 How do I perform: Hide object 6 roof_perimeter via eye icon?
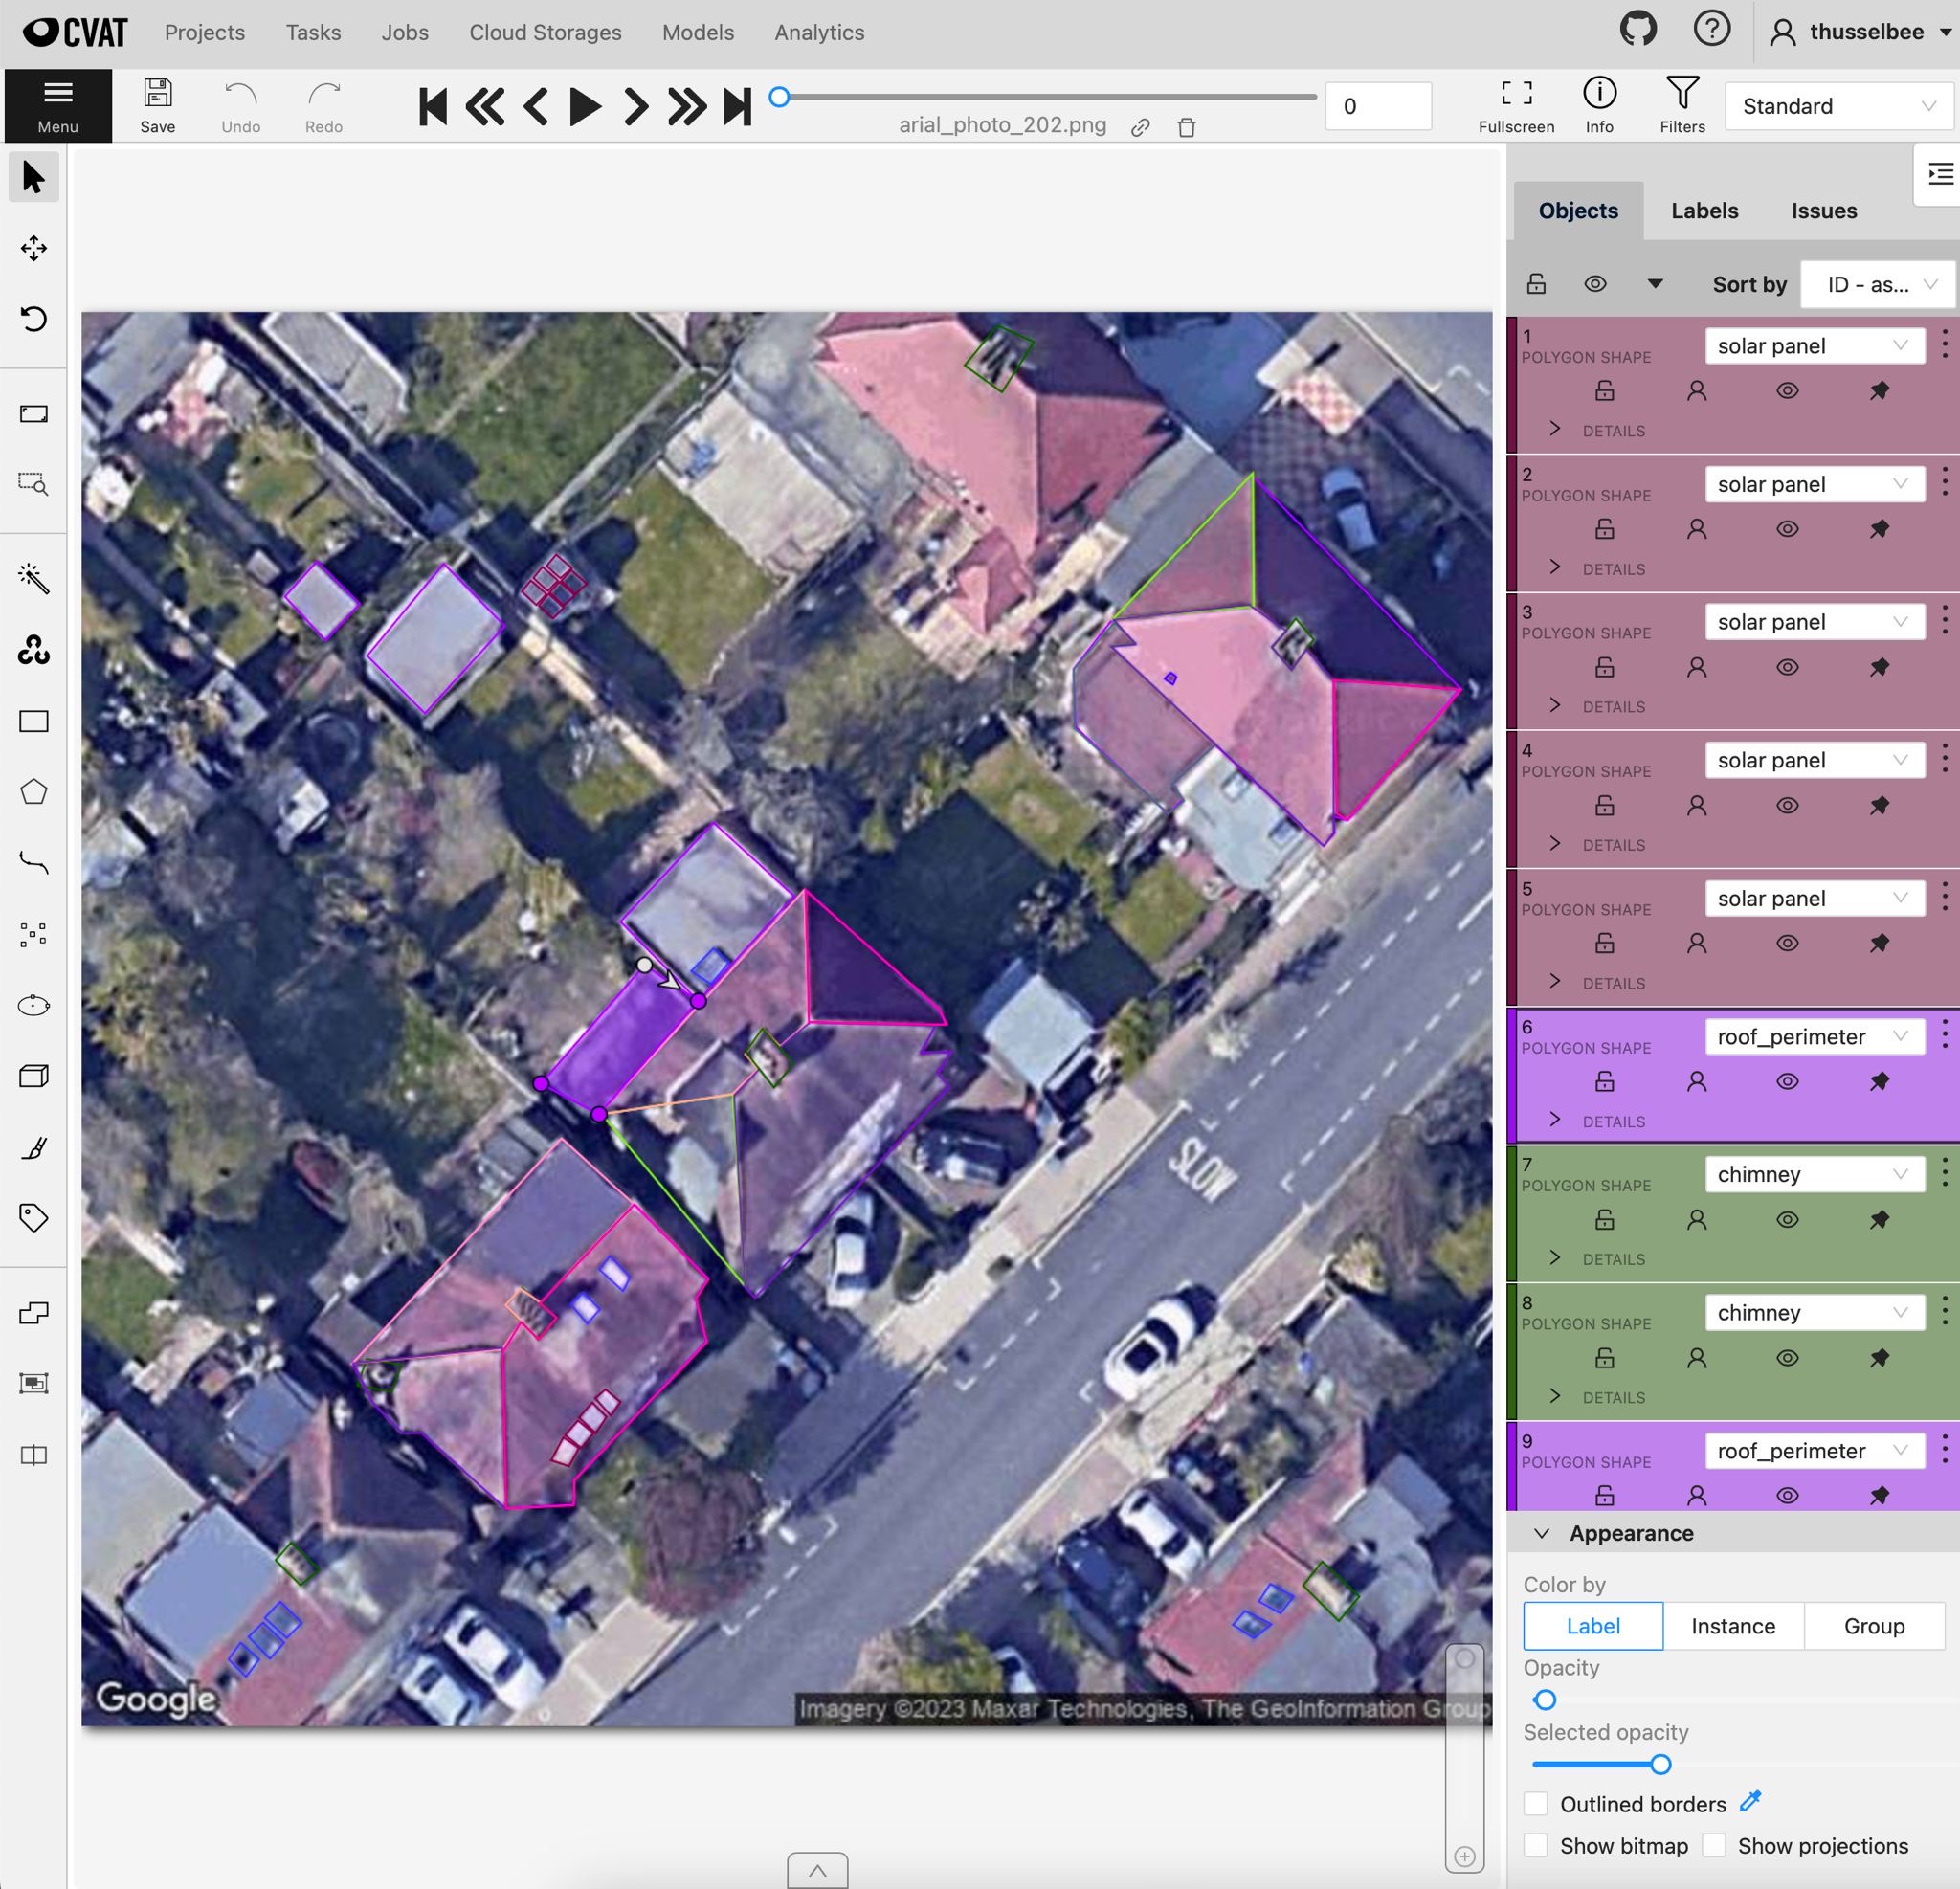click(x=1787, y=1081)
